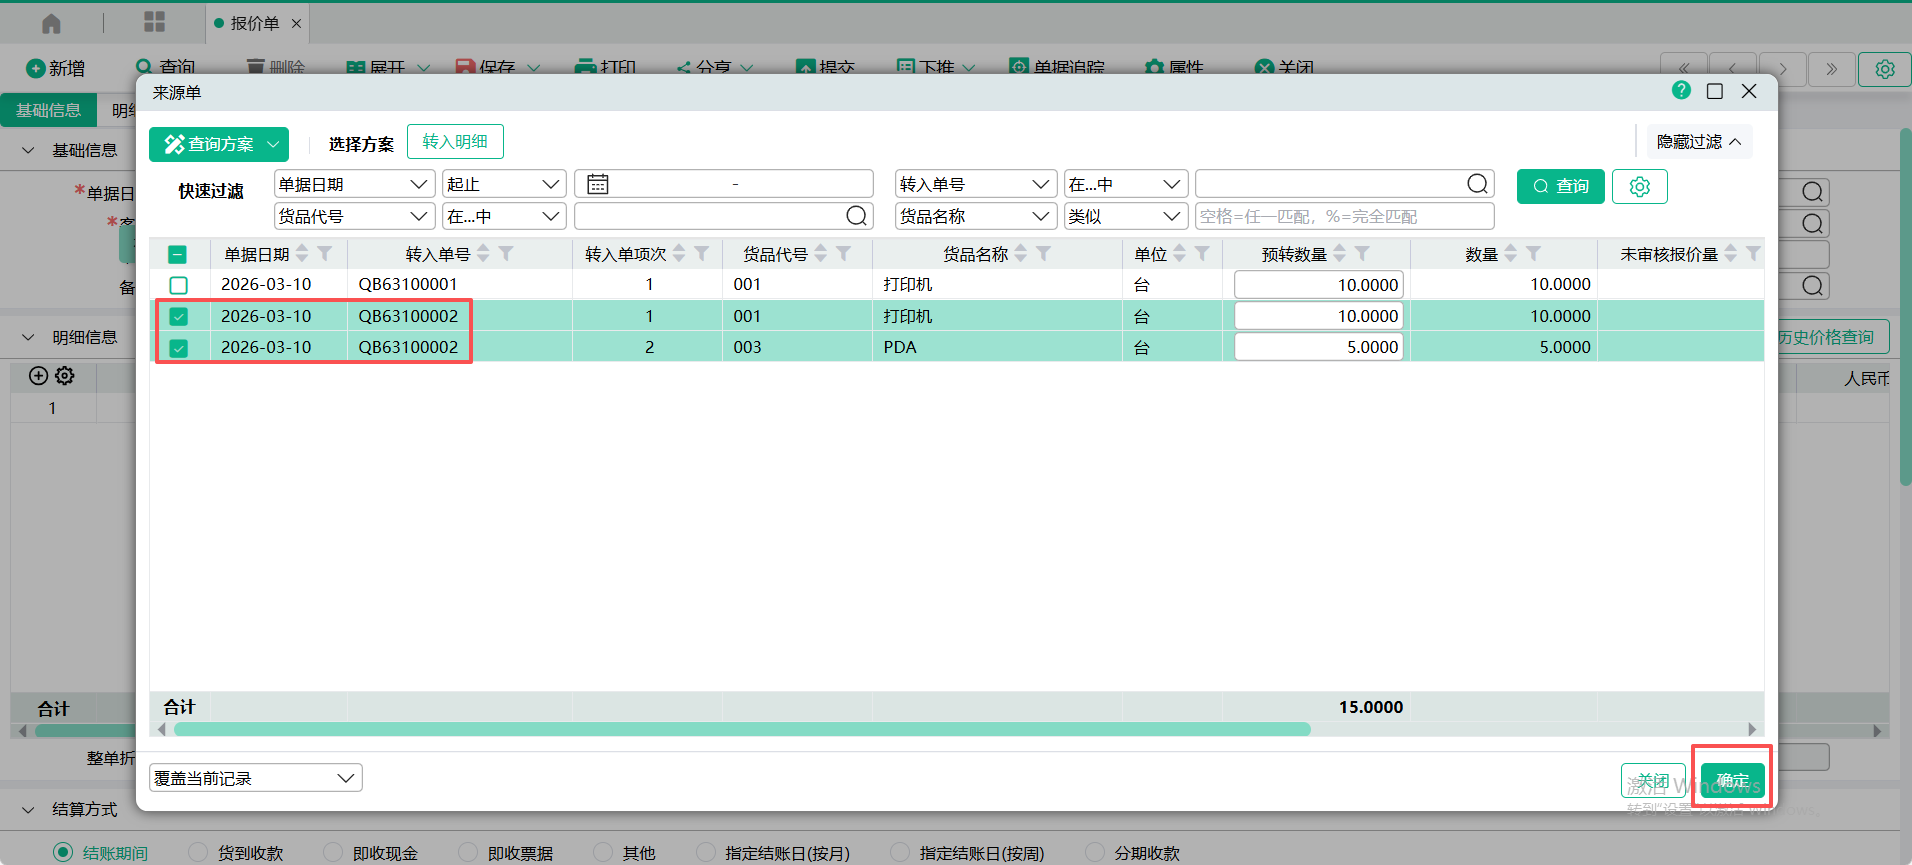
Task: Open the apps grid icon
Action: (154, 22)
